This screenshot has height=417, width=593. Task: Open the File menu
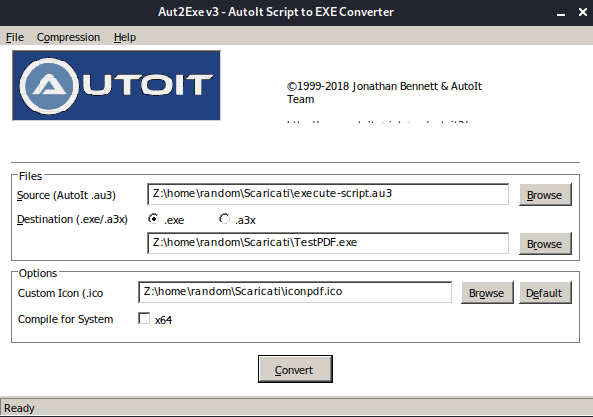(x=15, y=37)
